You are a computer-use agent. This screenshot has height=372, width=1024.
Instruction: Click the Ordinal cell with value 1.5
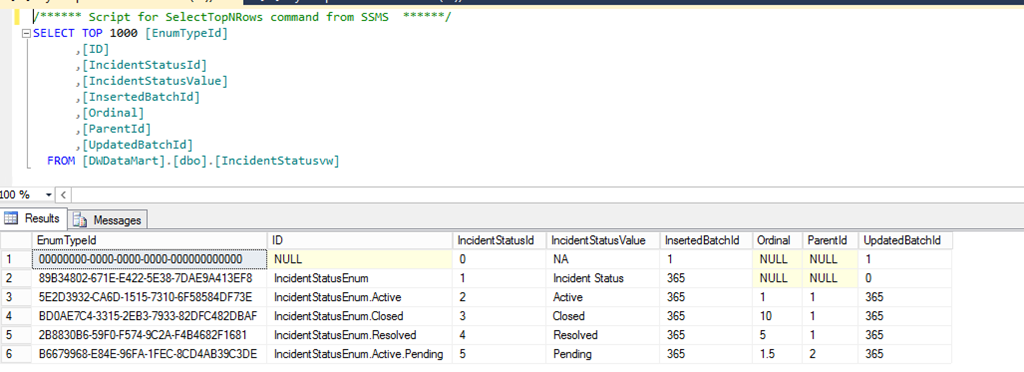point(777,354)
